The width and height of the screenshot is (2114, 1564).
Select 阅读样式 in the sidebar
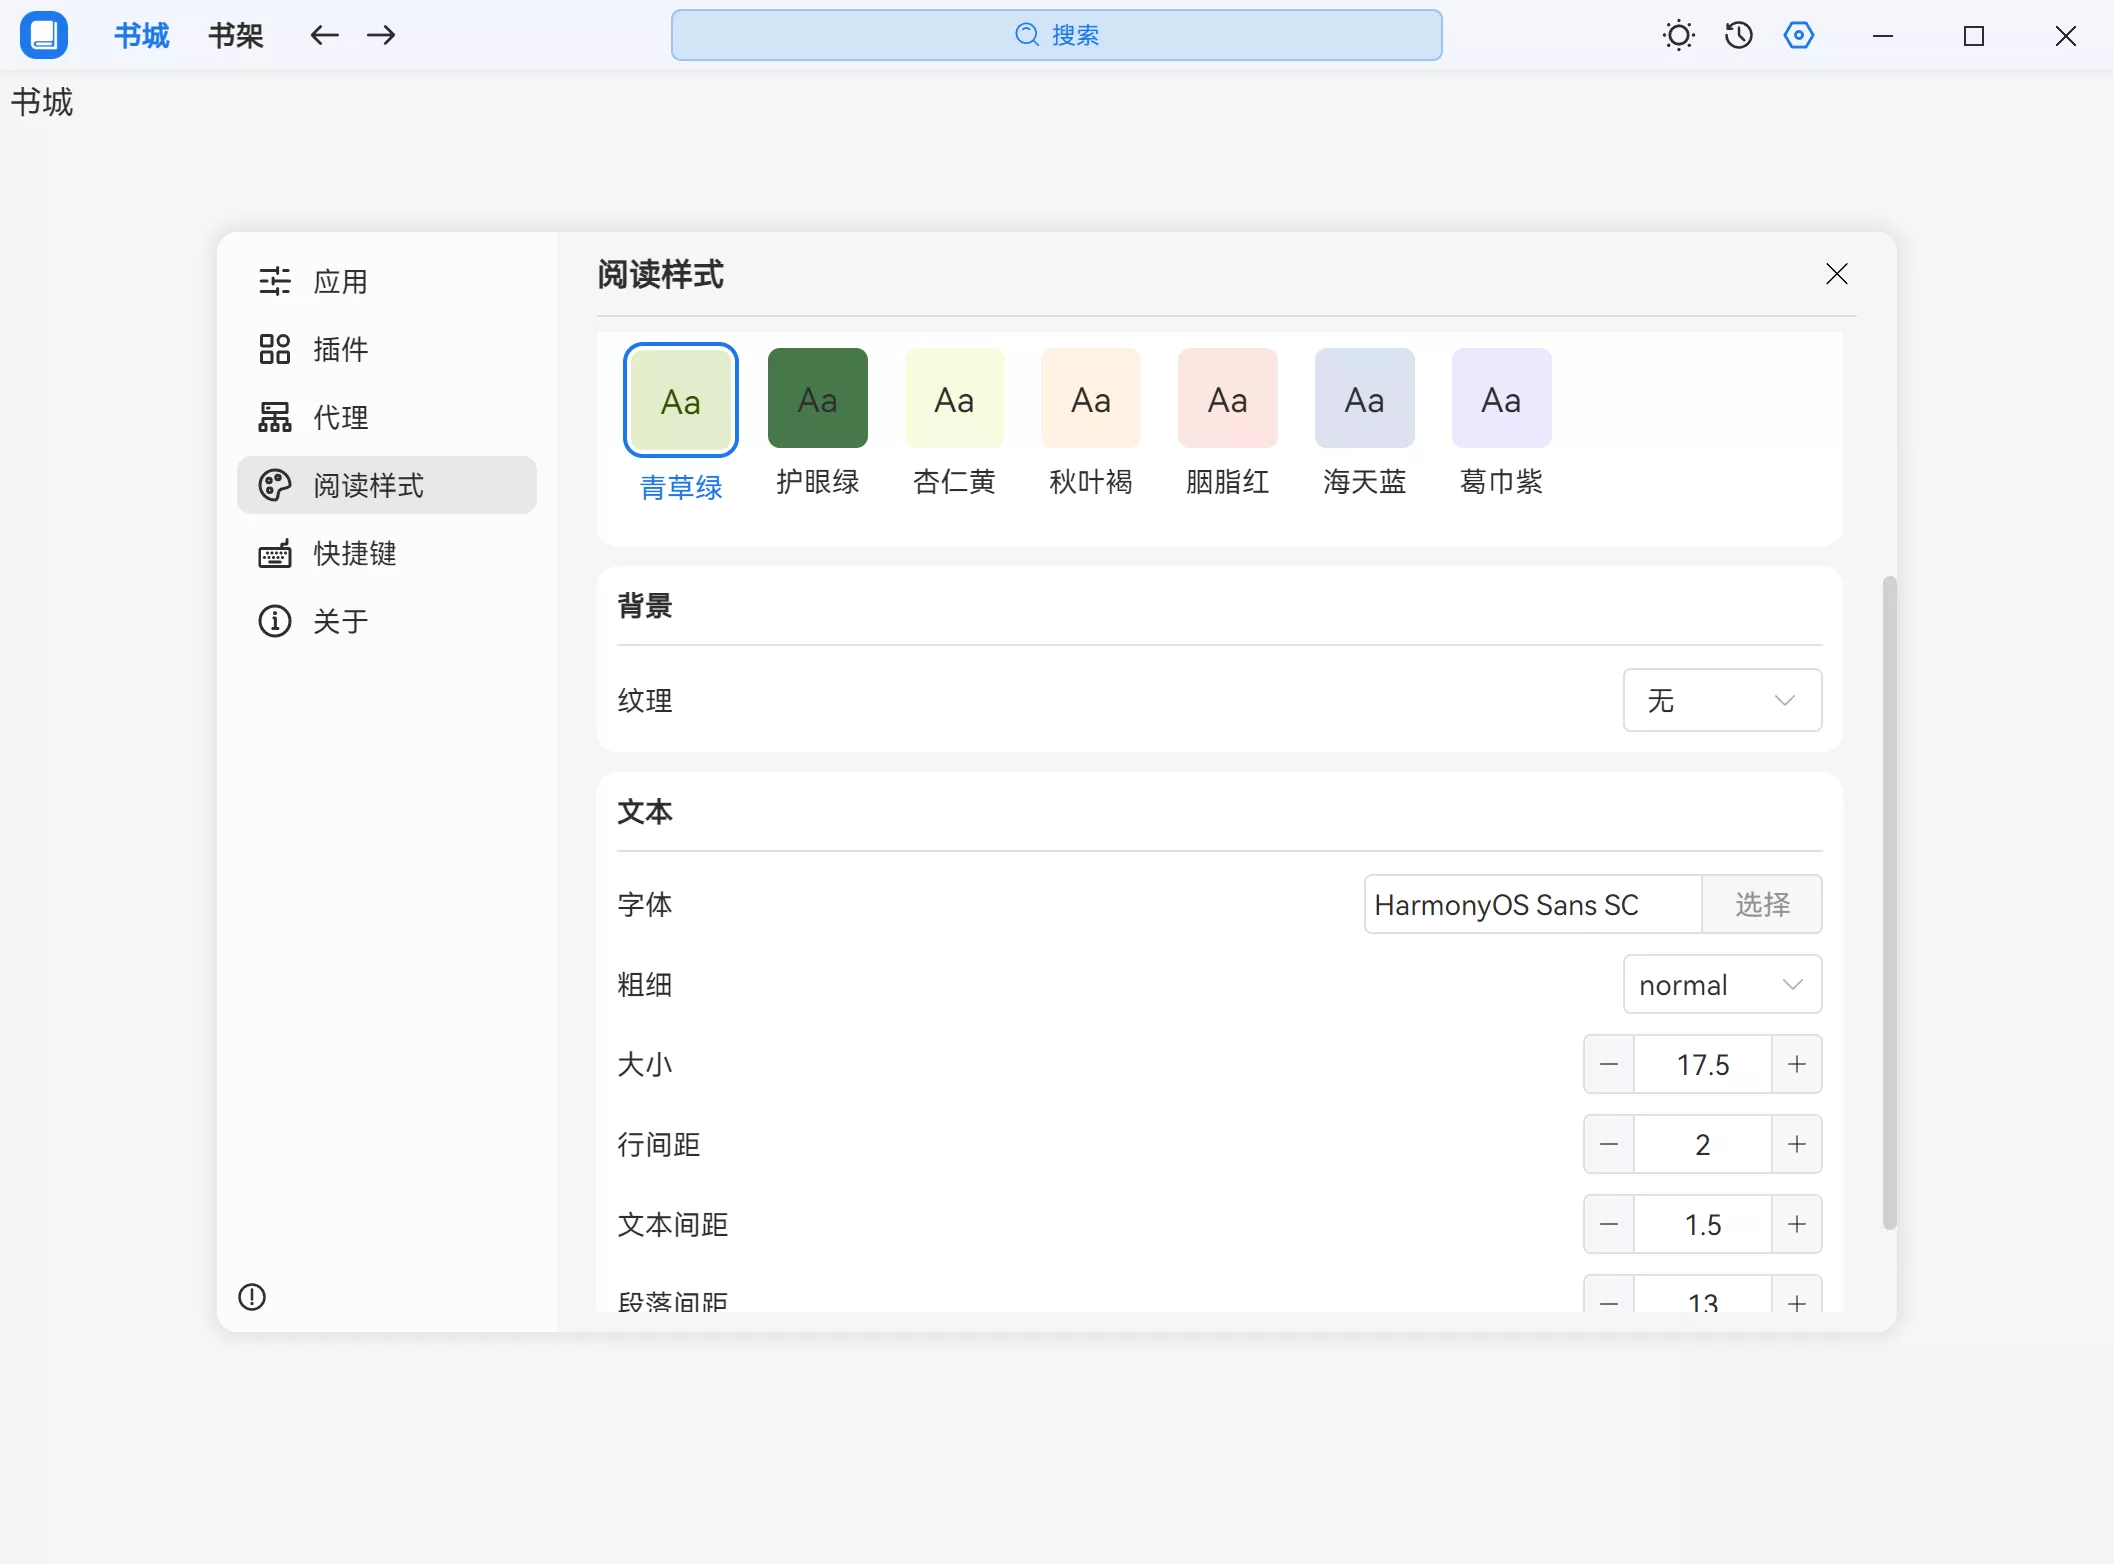pyautogui.click(x=369, y=485)
